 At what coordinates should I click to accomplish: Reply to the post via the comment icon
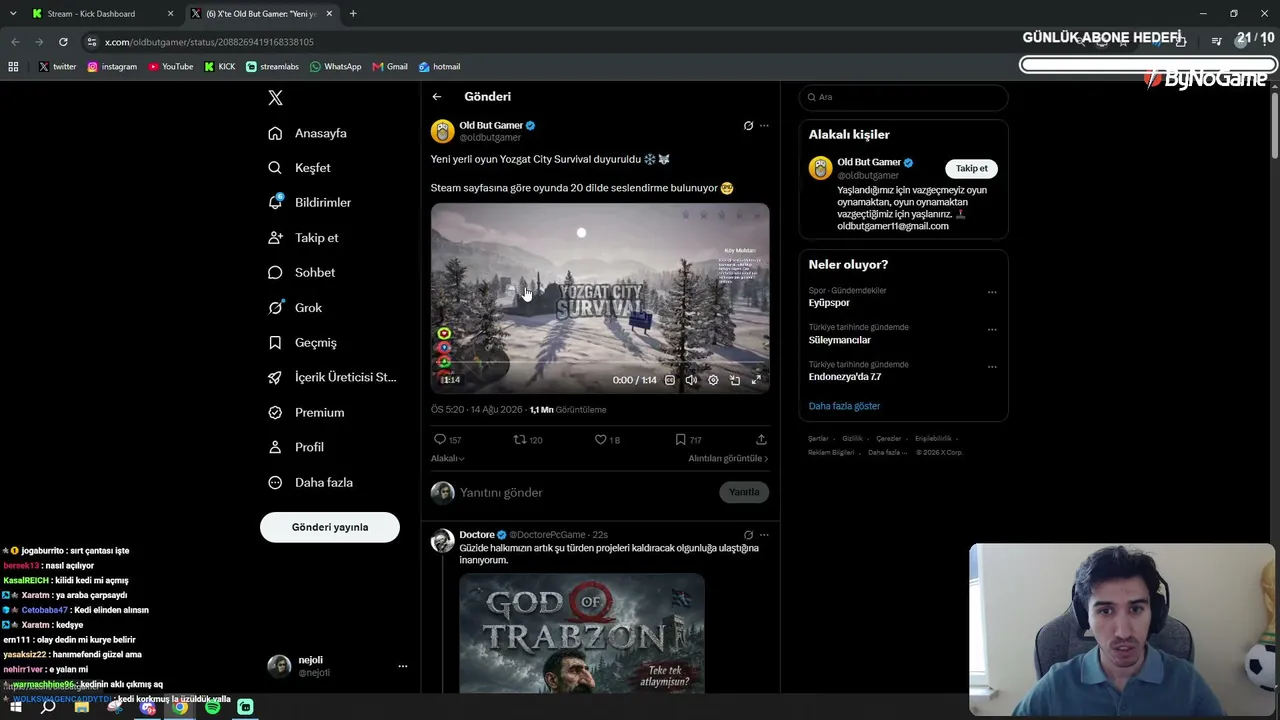tap(440, 440)
